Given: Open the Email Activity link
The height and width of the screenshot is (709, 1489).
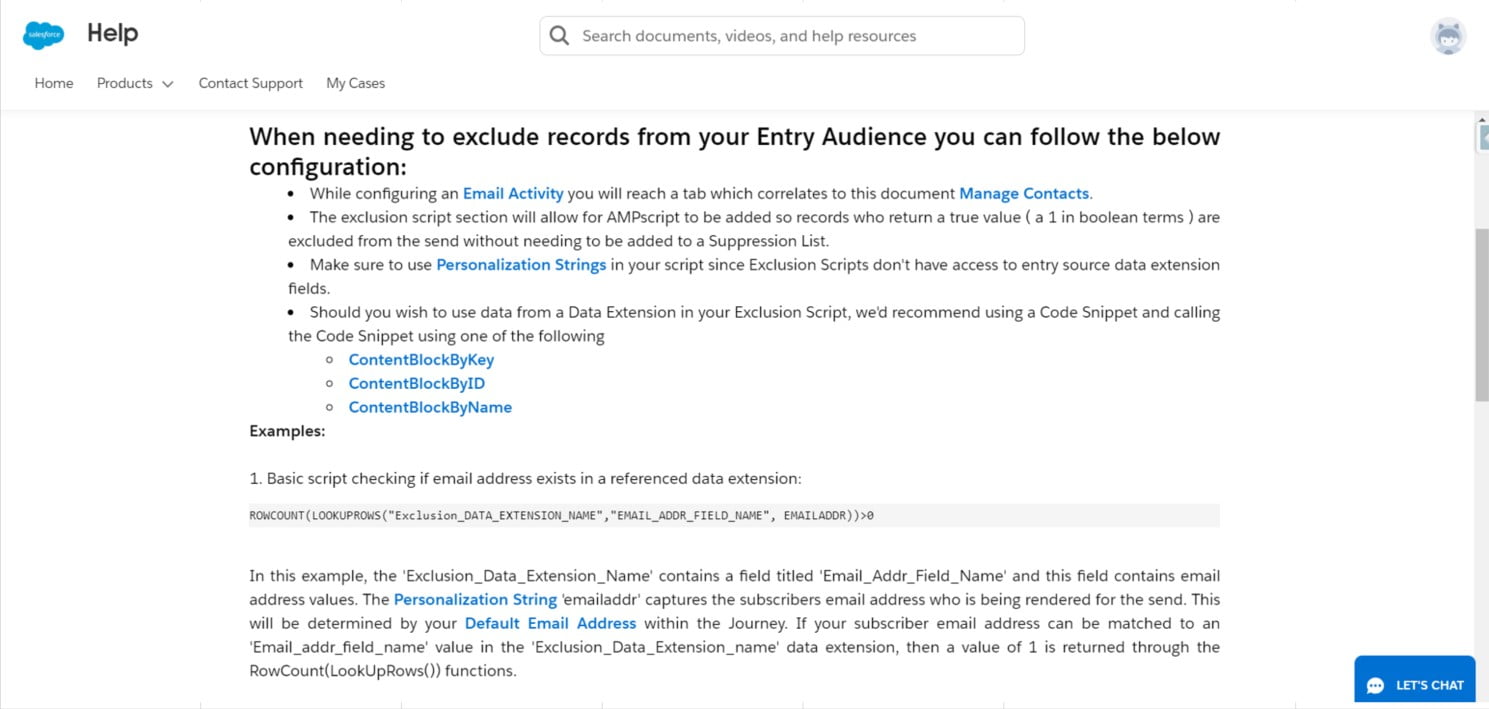Looking at the screenshot, I should click(x=513, y=193).
